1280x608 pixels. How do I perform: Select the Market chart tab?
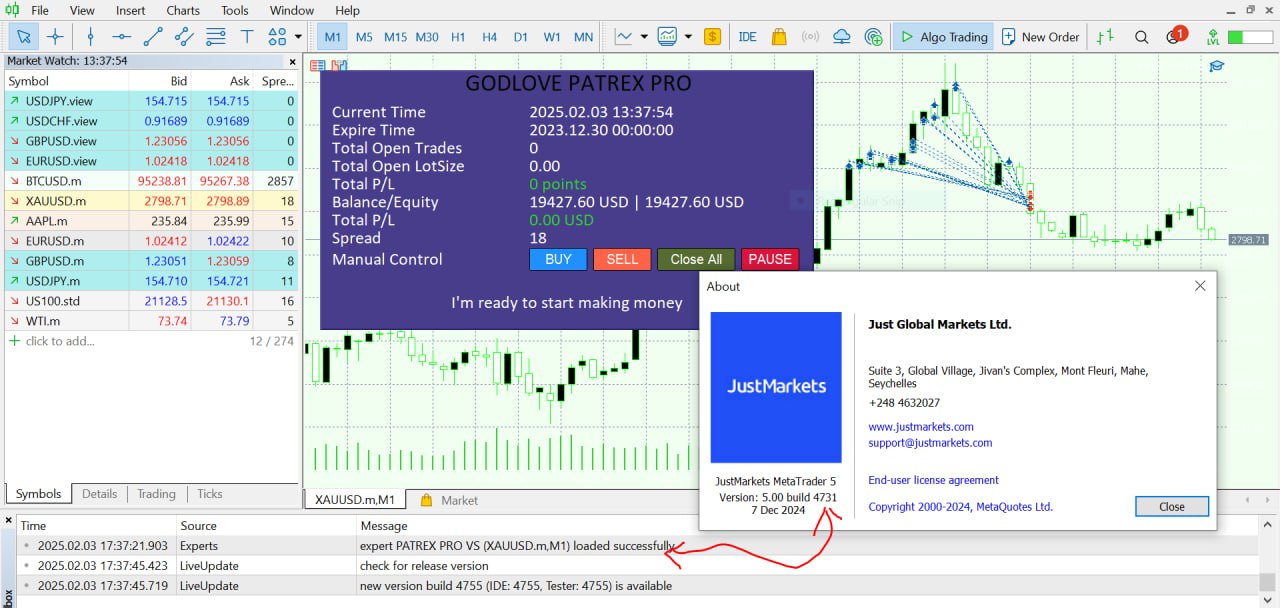449,500
